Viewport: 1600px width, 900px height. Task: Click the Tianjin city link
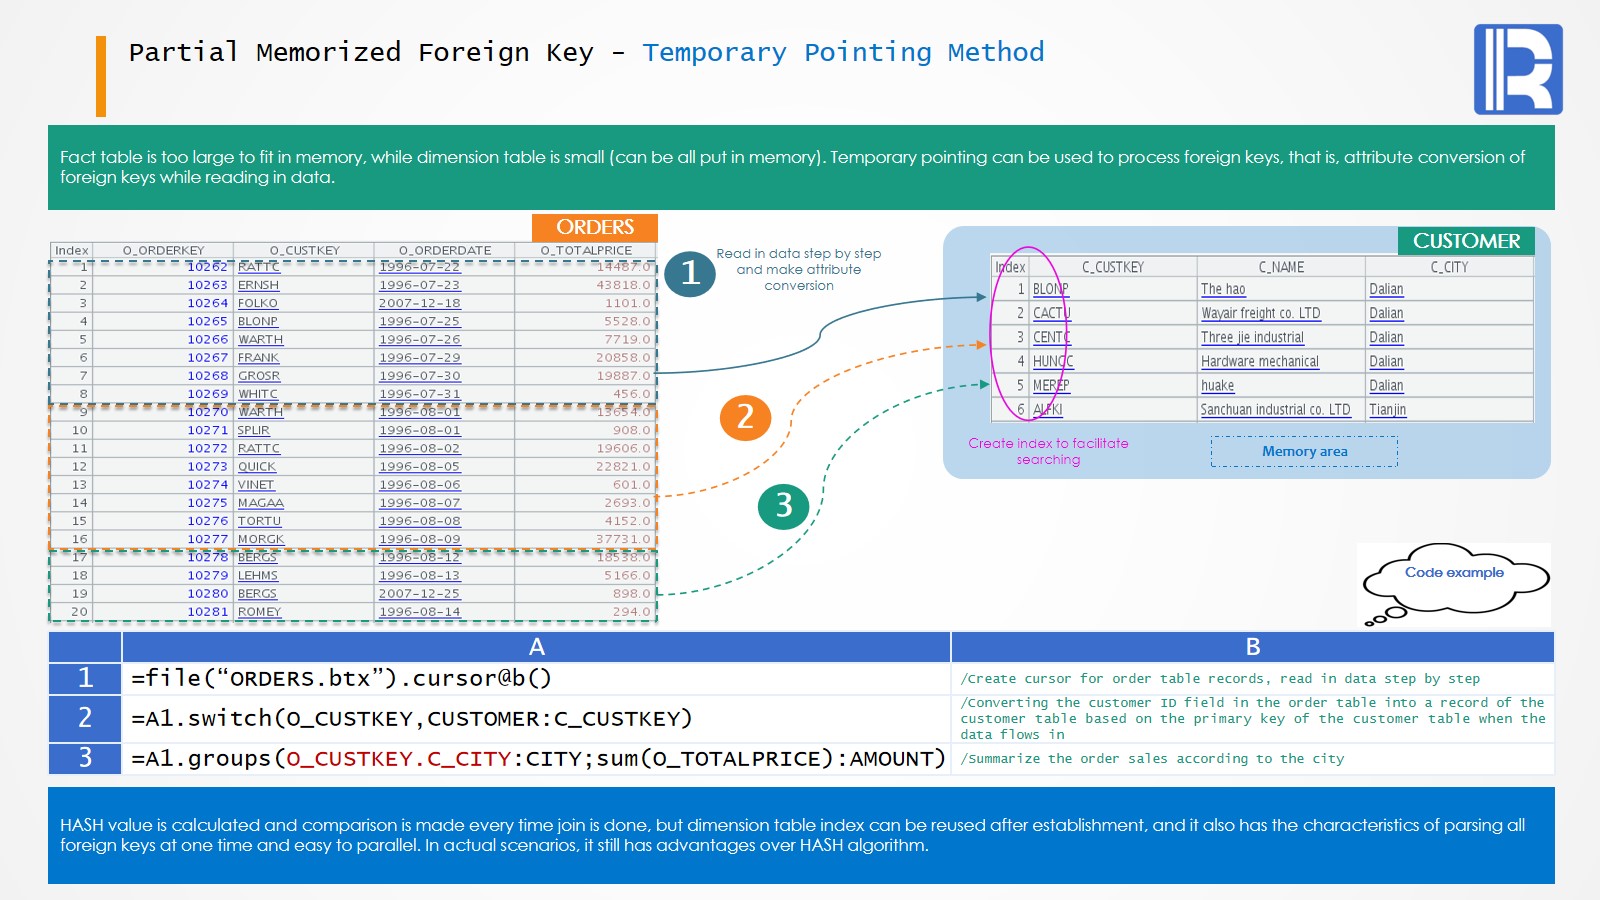click(x=1387, y=410)
